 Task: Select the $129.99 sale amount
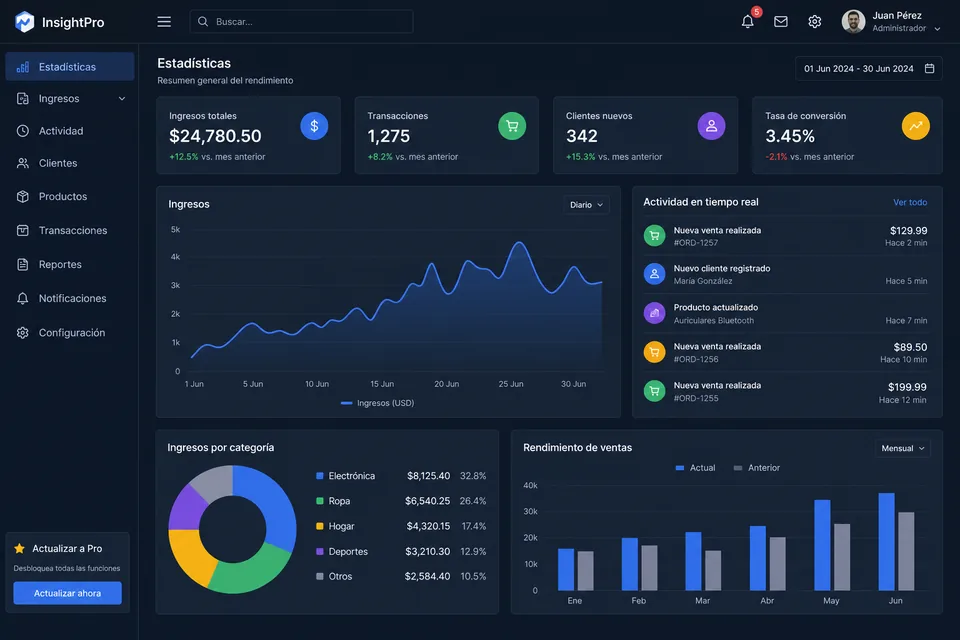tap(909, 231)
